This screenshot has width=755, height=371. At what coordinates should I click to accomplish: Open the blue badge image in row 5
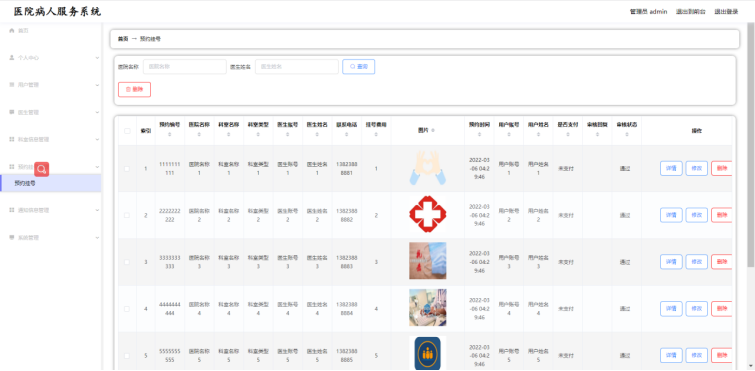pyautogui.click(x=428, y=353)
